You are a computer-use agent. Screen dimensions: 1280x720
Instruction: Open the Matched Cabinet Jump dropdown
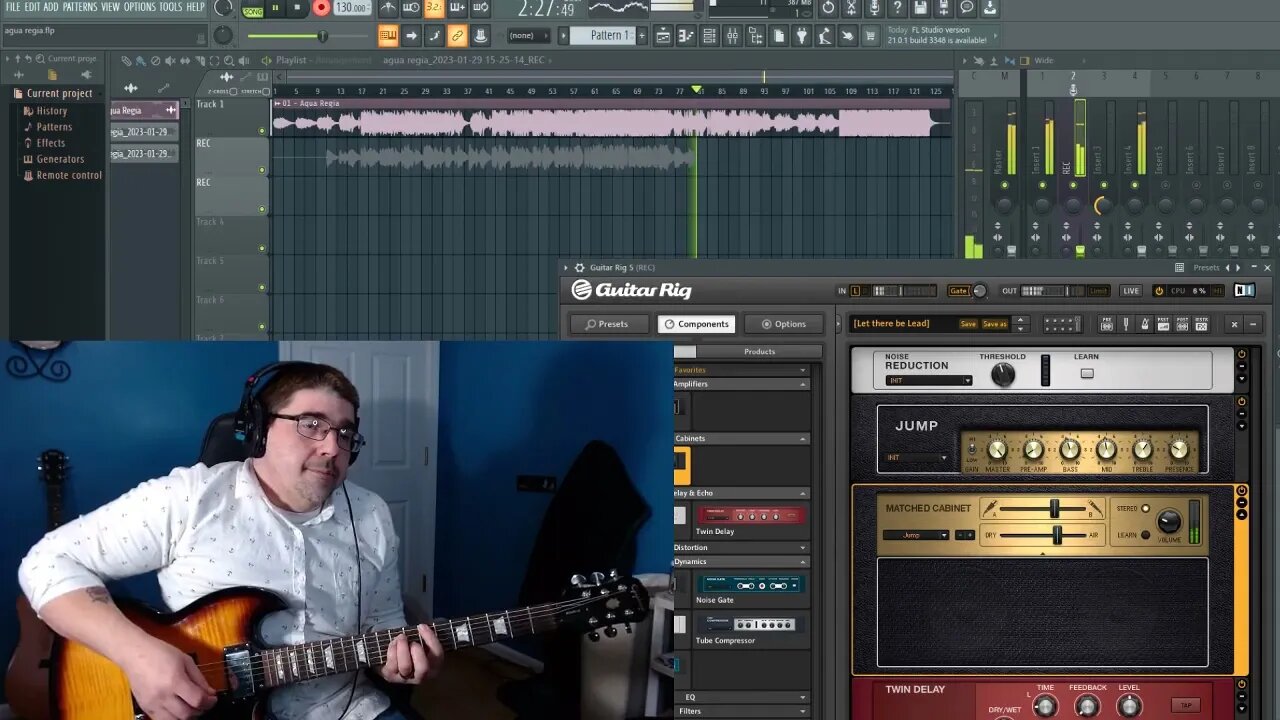point(915,535)
